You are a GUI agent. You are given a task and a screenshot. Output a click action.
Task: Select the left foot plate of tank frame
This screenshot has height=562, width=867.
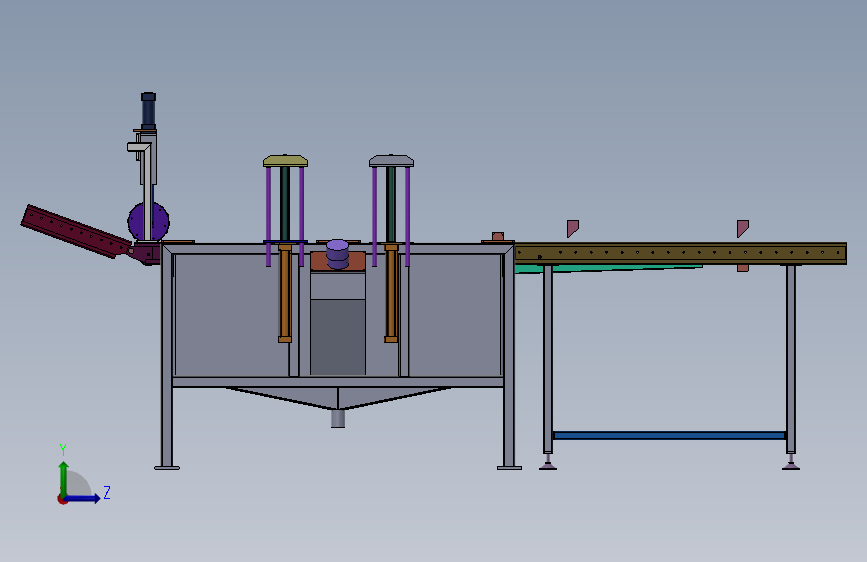click(167, 468)
